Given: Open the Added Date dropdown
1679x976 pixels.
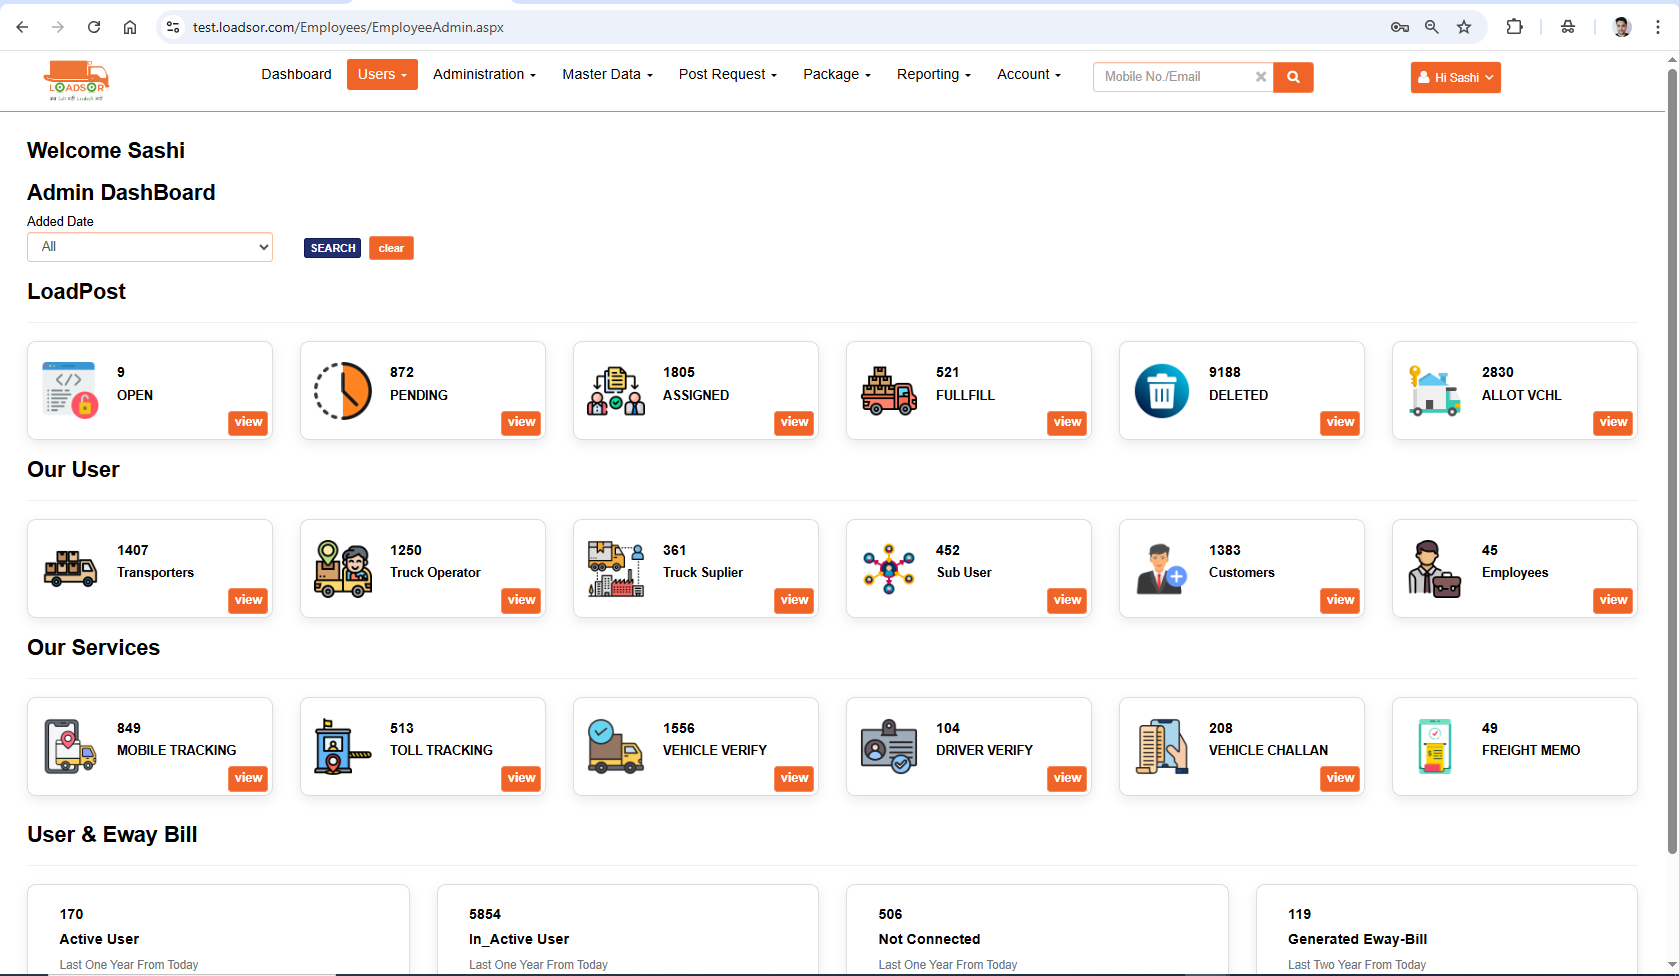Looking at the screenshot, I should click(x=150, y=247).
